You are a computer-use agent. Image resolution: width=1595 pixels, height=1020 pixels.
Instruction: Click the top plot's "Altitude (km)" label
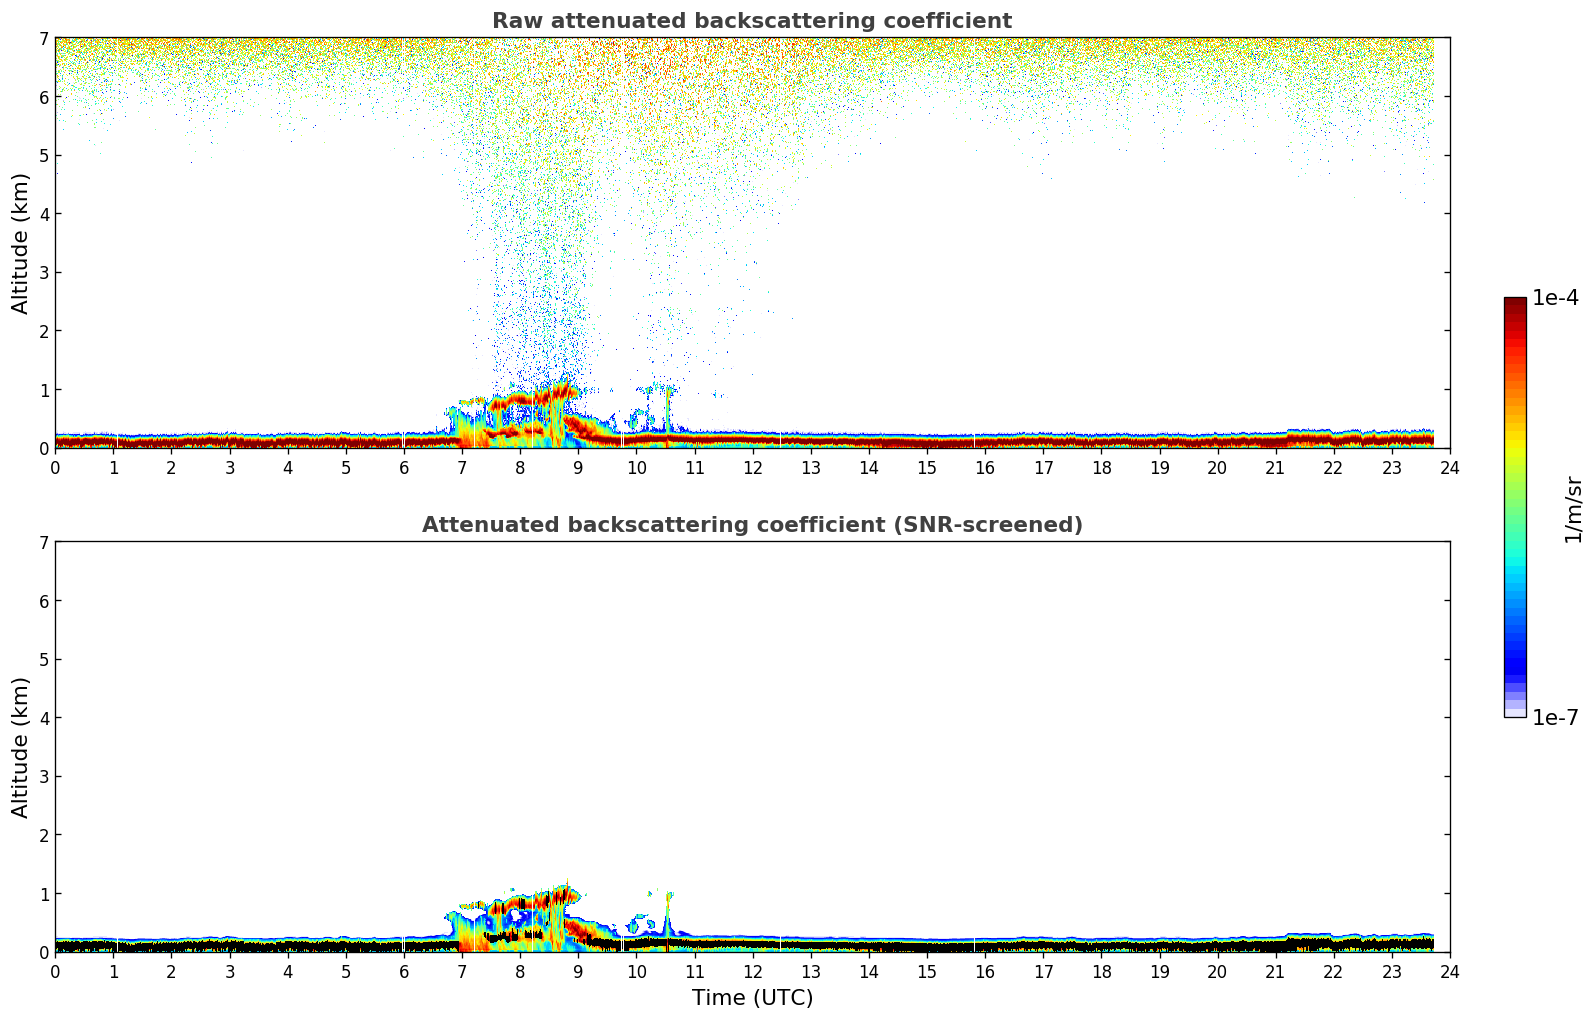pyautogui.click(x=21, y=243)
